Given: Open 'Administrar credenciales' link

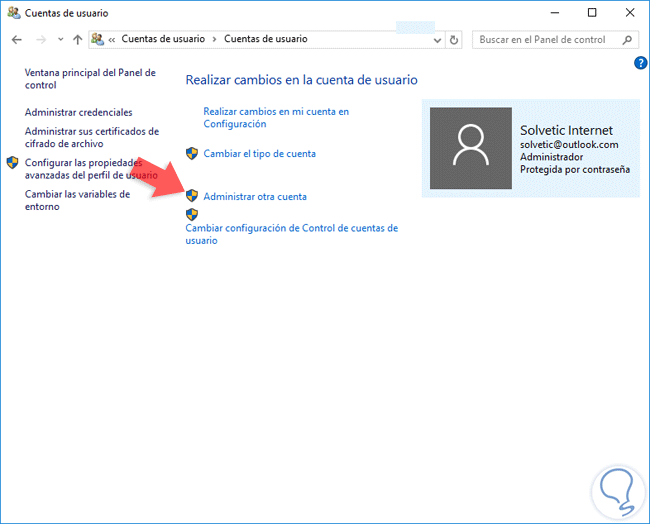Looking at the screenshot, I should [78, 112].
